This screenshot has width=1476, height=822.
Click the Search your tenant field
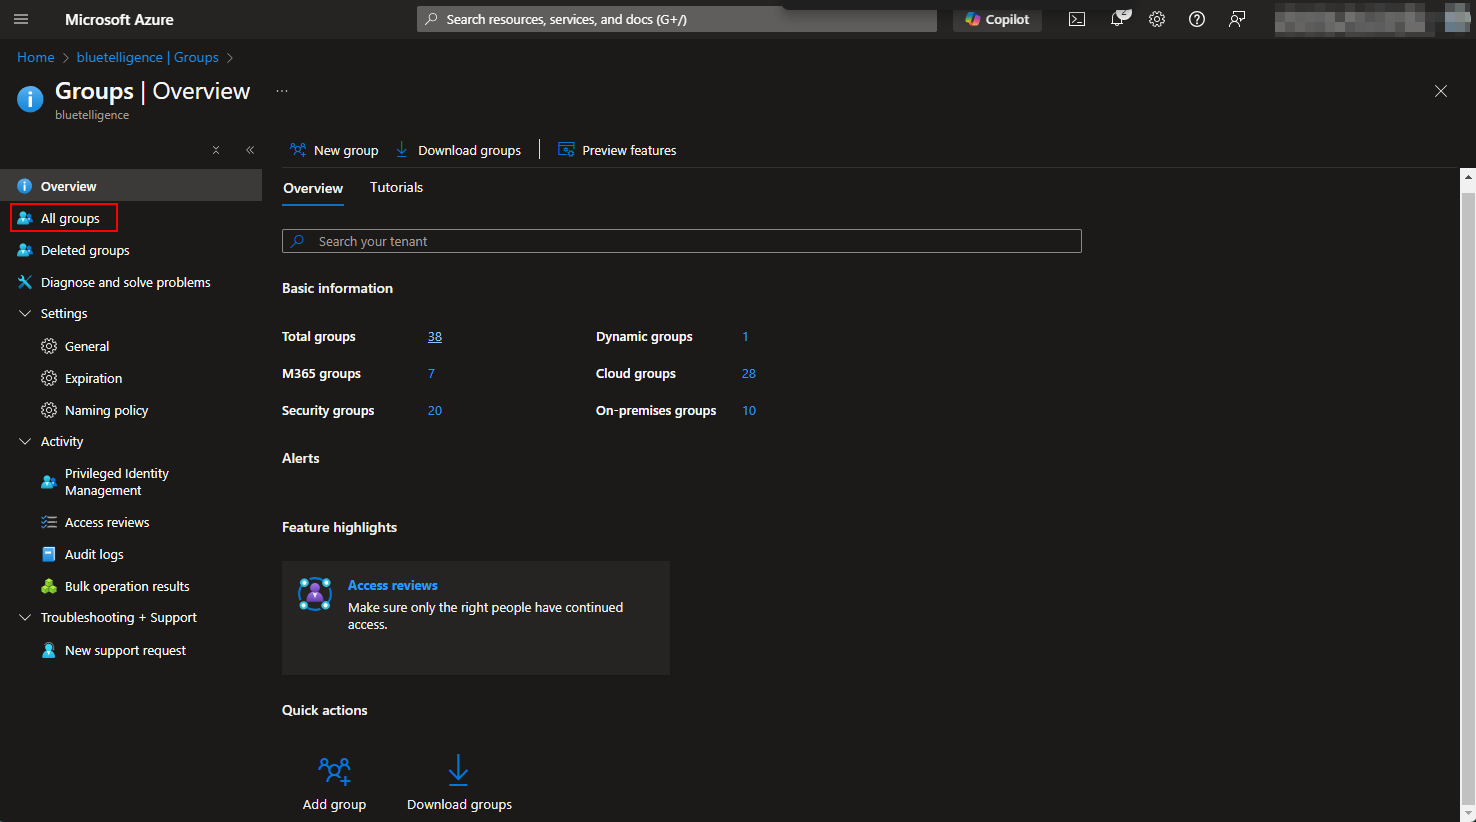click(682, 241)
